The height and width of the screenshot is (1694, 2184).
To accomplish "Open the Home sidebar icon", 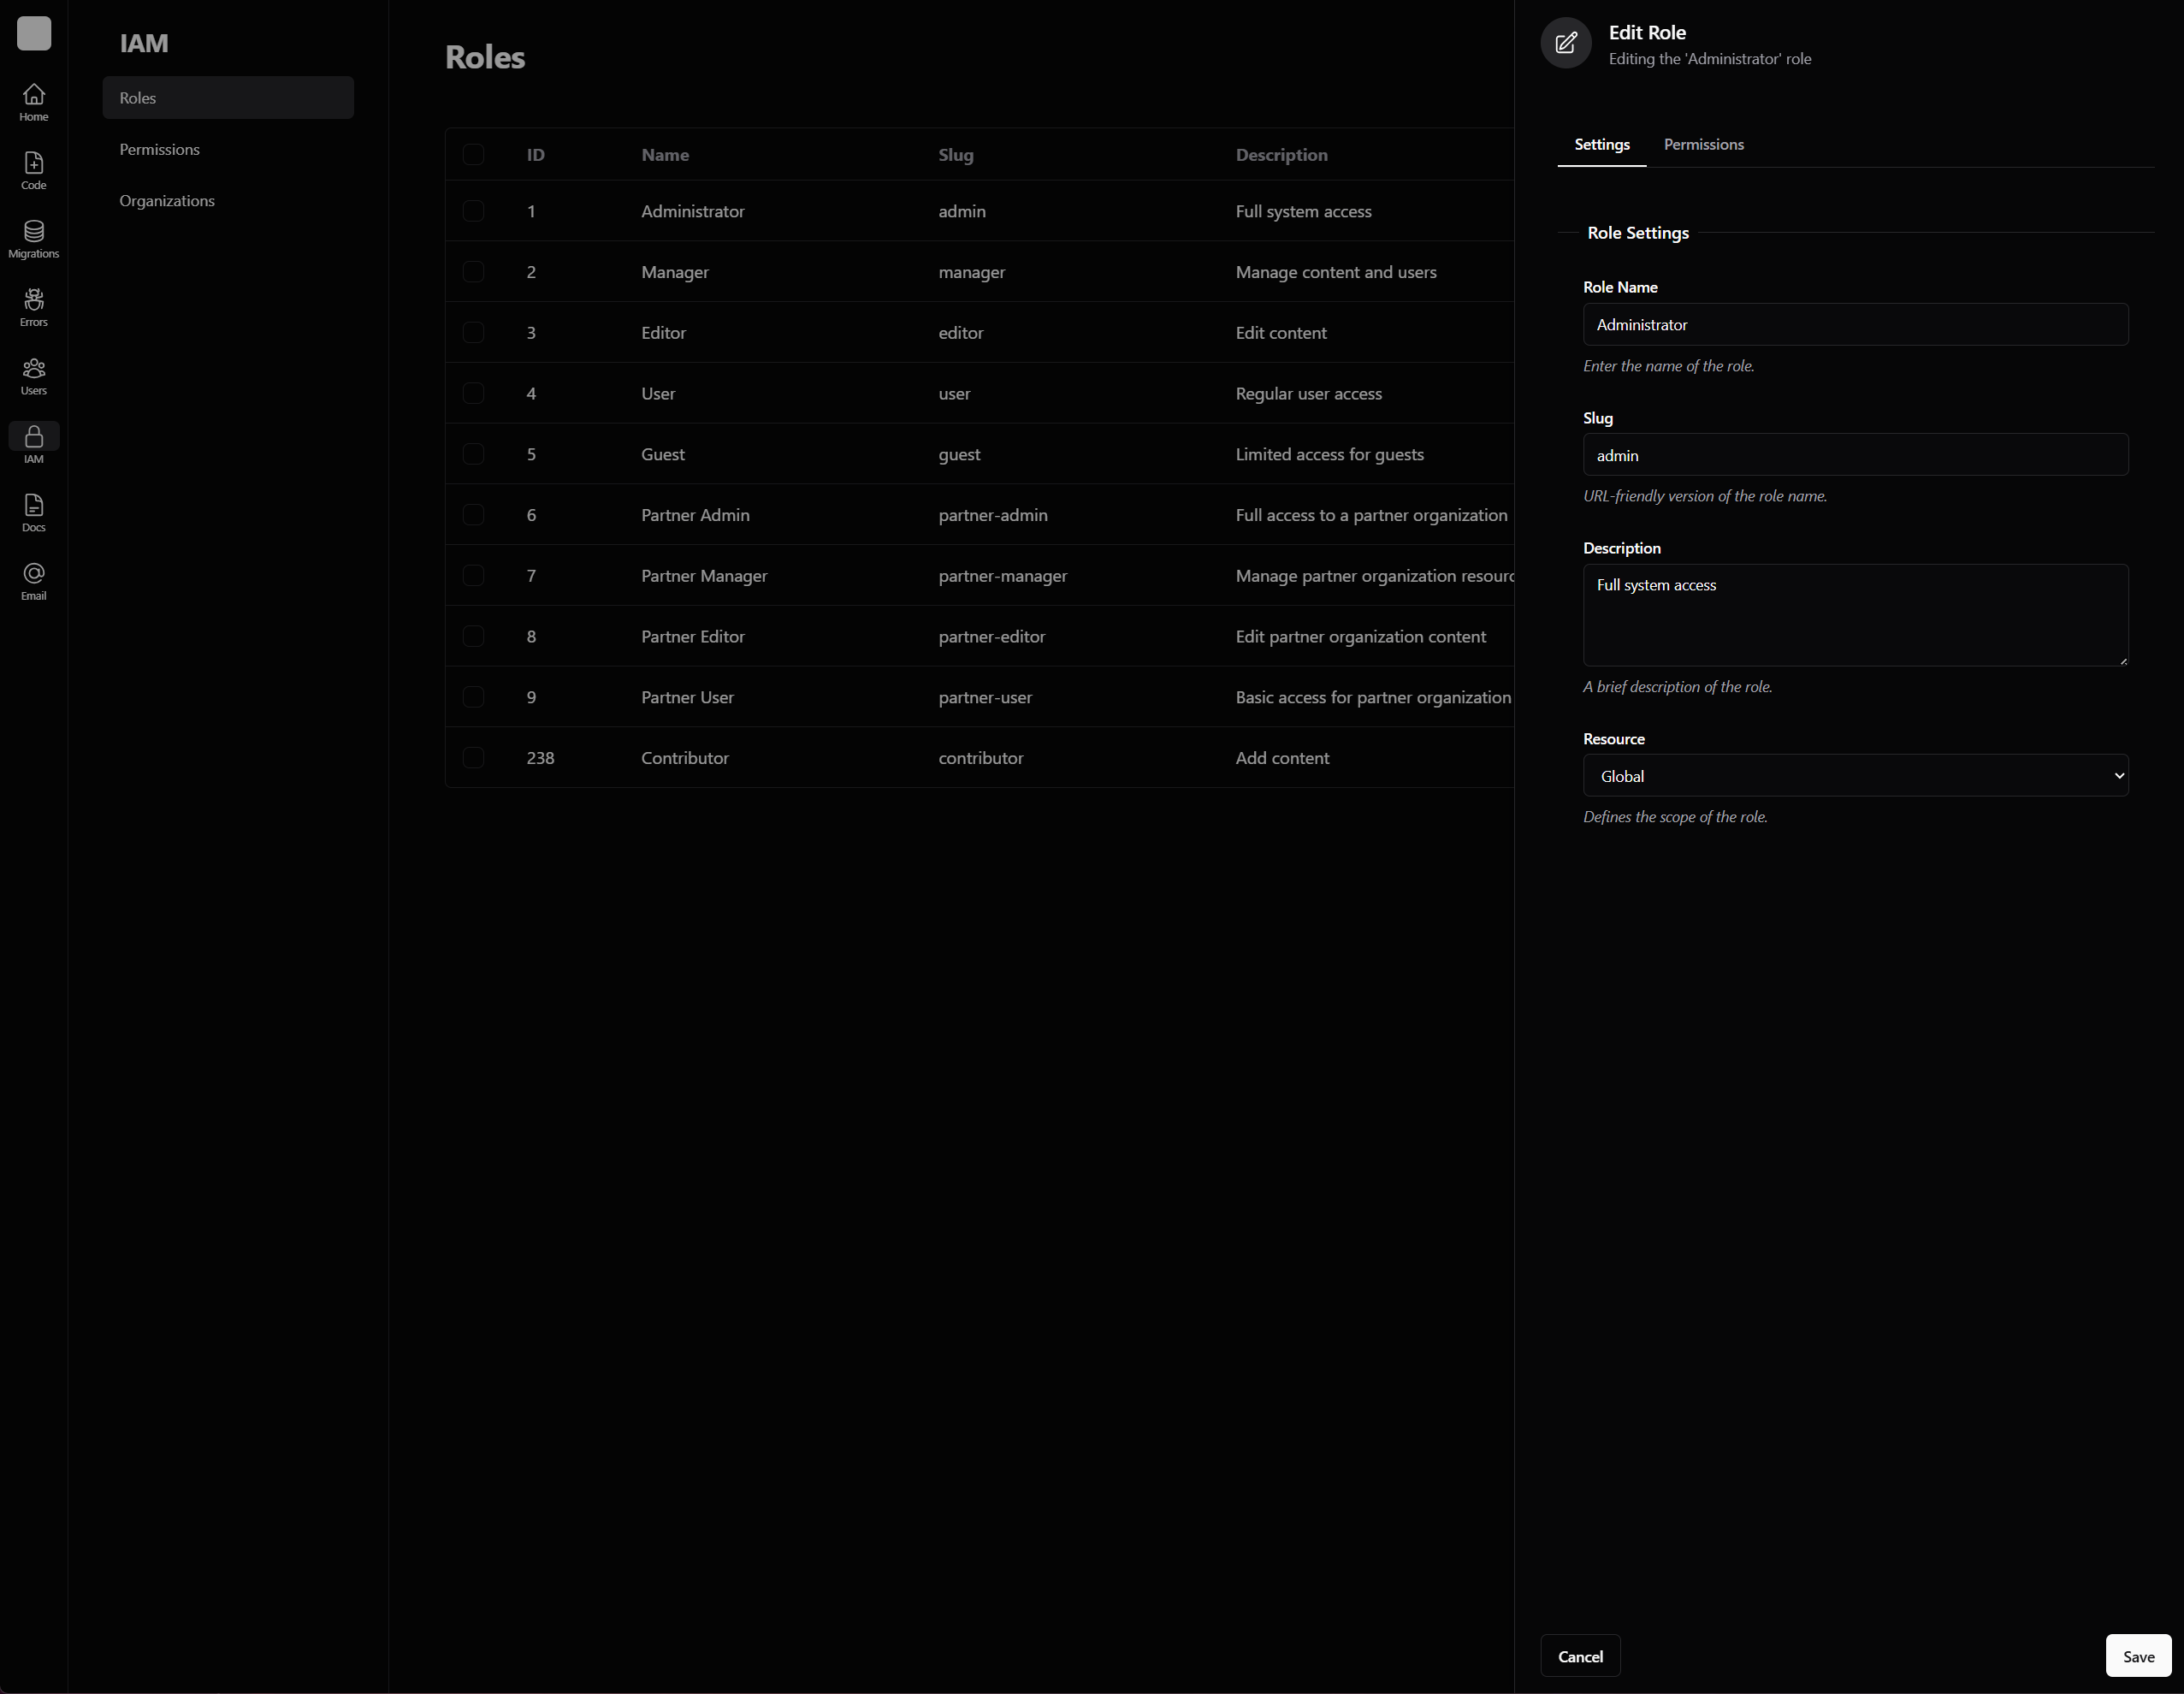I will 33,102.
